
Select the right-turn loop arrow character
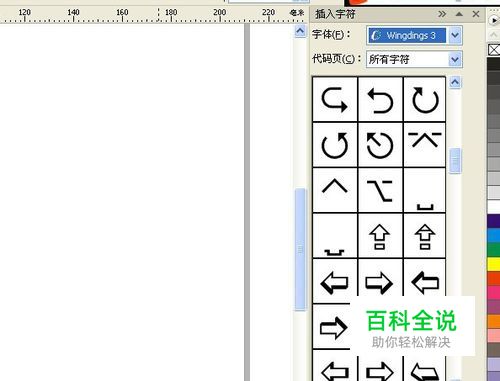(x=335, y=99)
